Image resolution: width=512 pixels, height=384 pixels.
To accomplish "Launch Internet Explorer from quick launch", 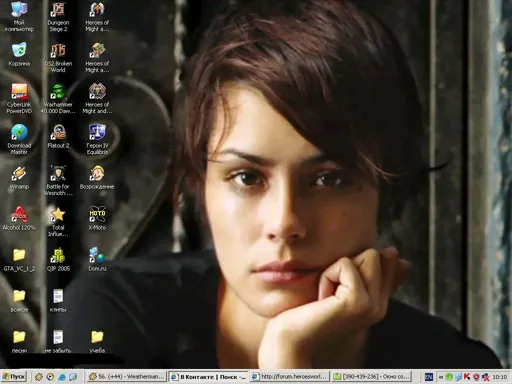I will point(62,377).
